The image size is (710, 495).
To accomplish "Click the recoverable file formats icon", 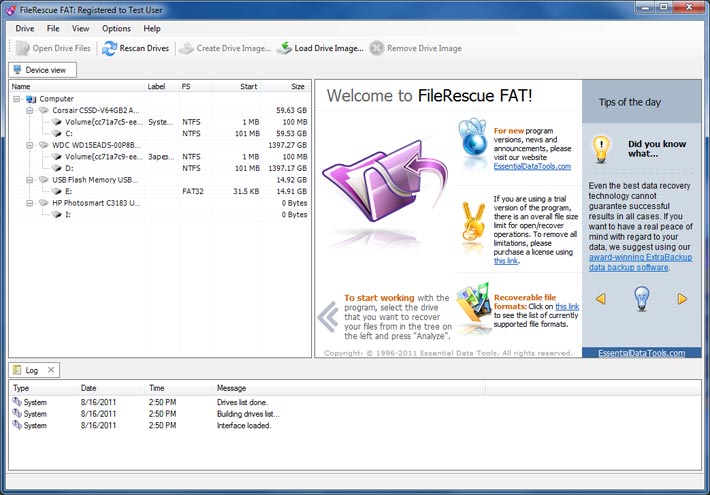I will coord(474,302).
